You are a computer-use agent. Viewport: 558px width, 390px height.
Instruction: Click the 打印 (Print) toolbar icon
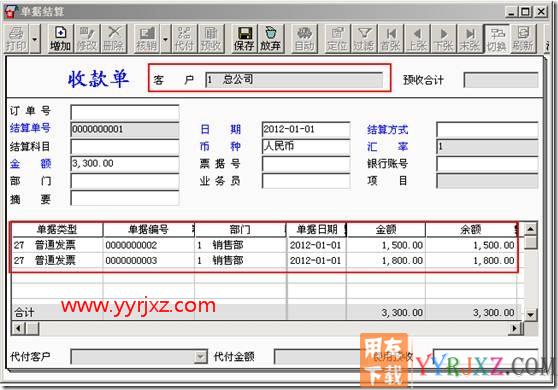[x=16, y=39]
